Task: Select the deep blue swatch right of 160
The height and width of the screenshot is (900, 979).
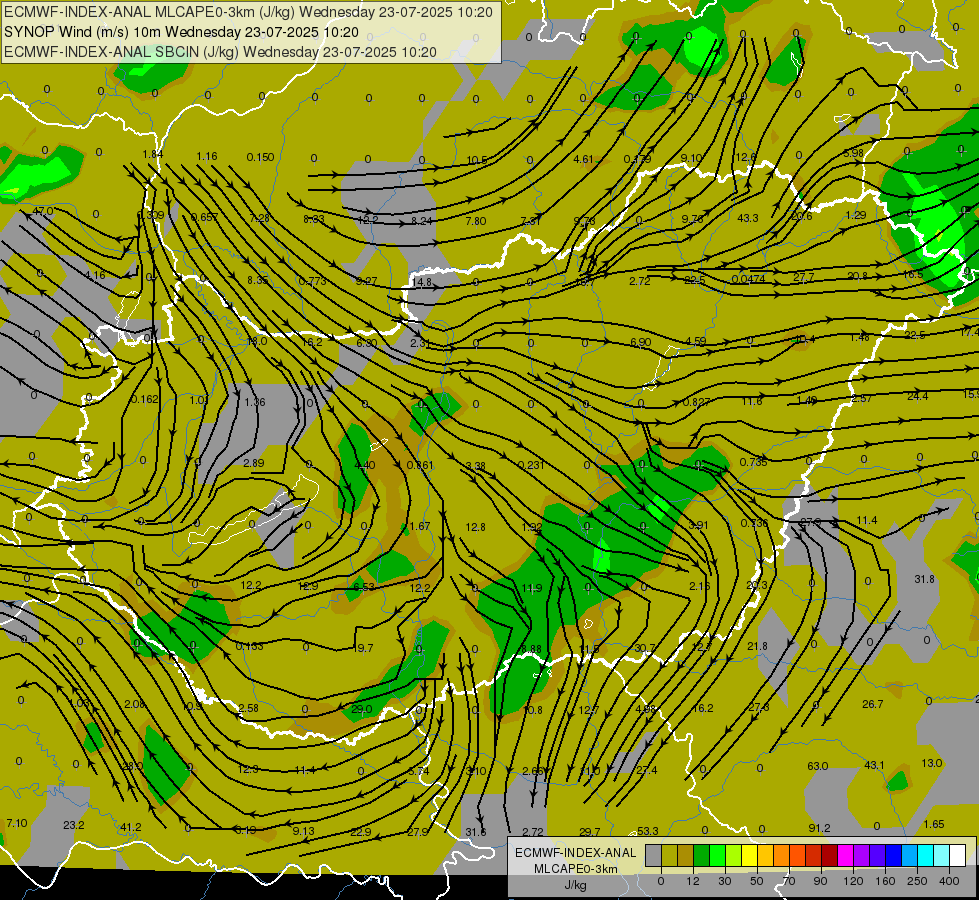Action: point(894,855)
